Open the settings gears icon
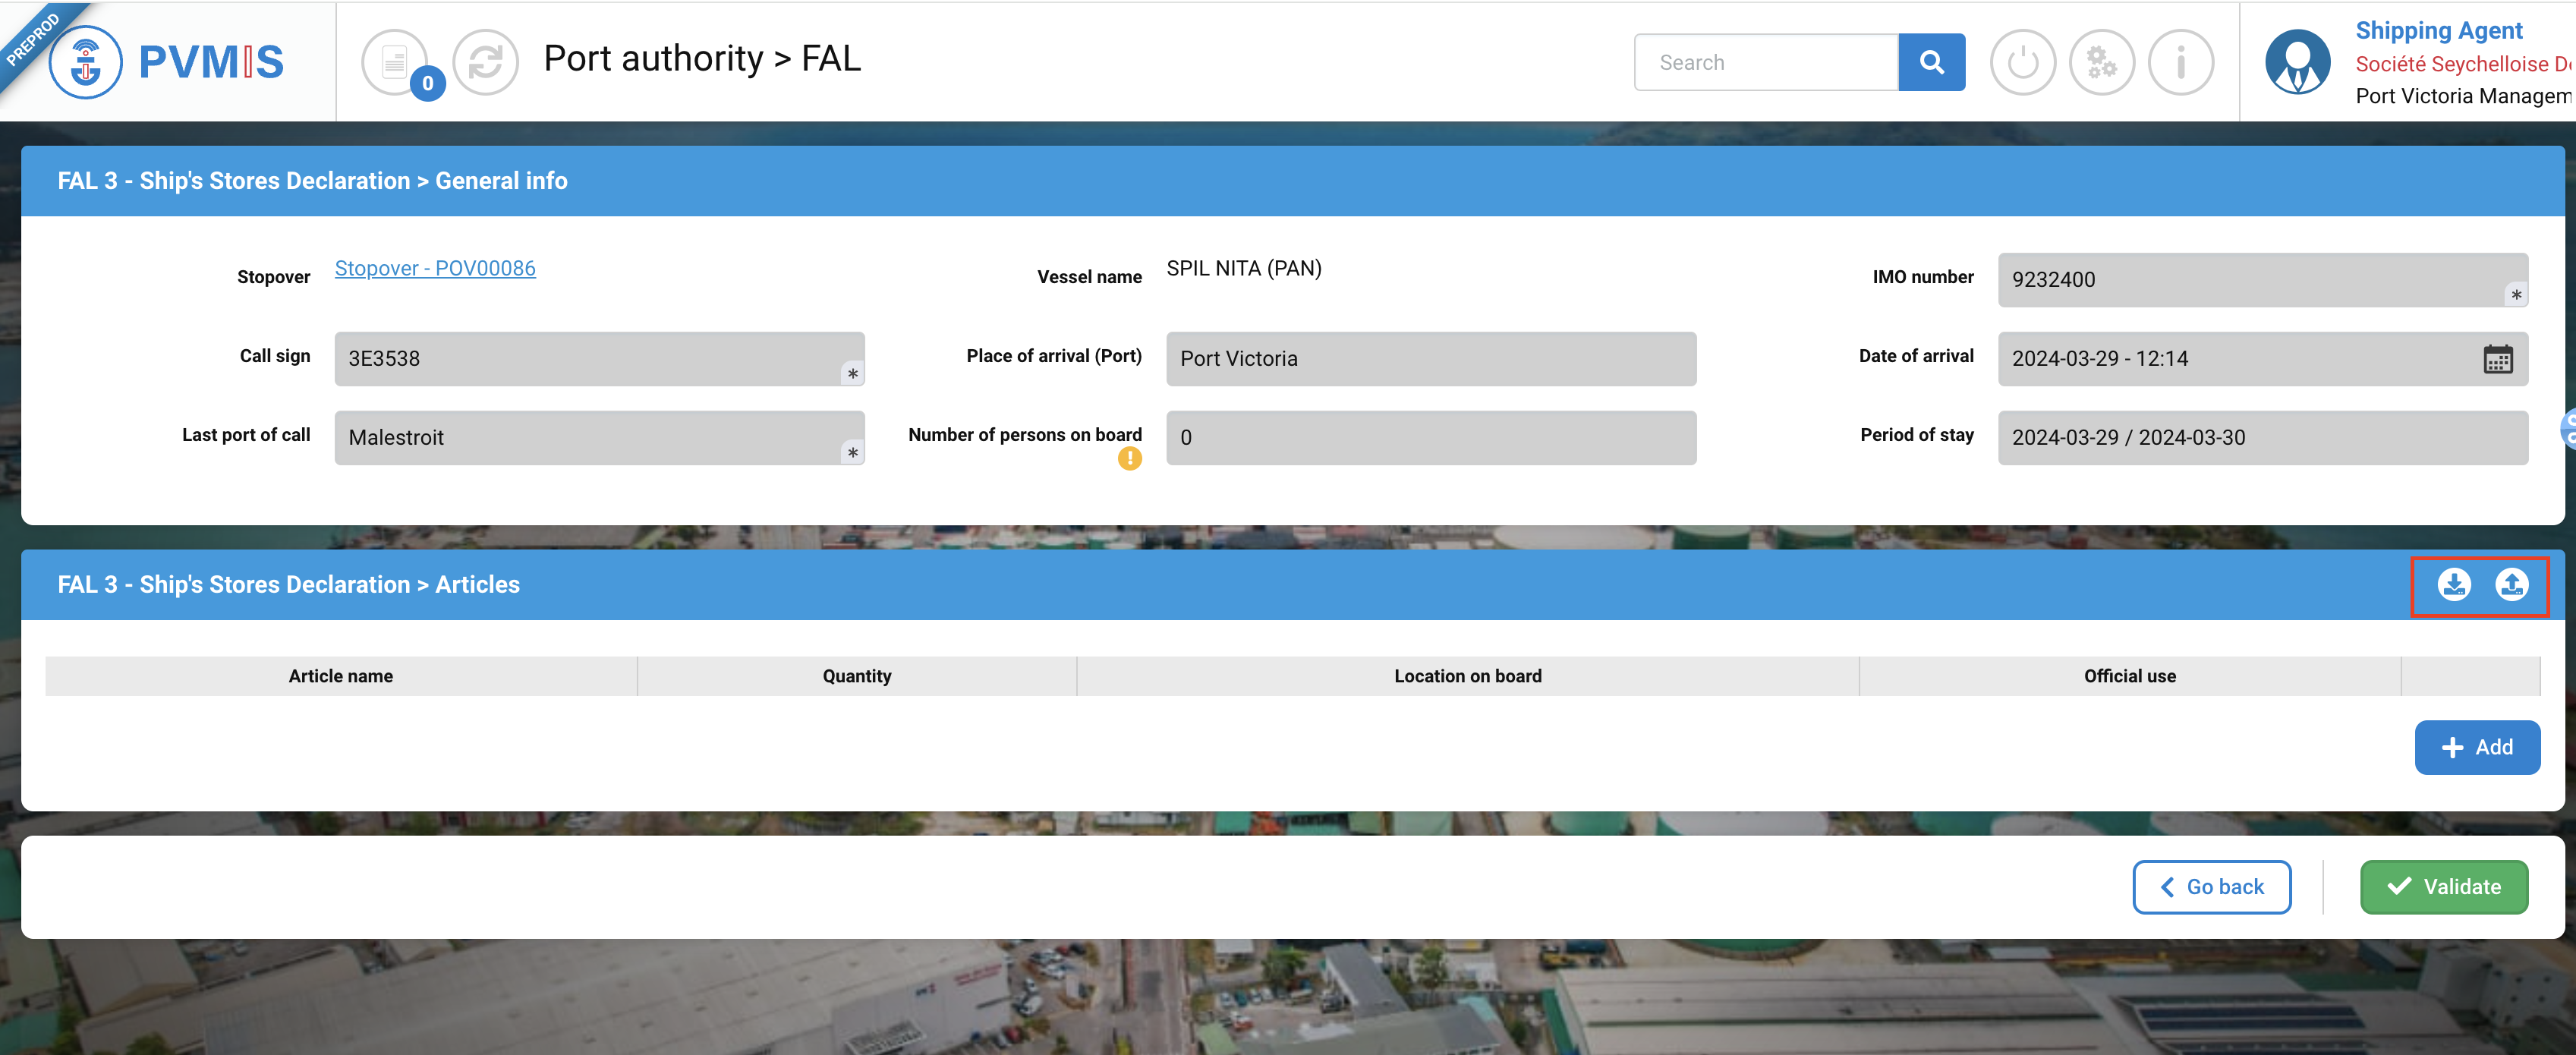Screen dimensions: 2576x1055 [2100, 62]
